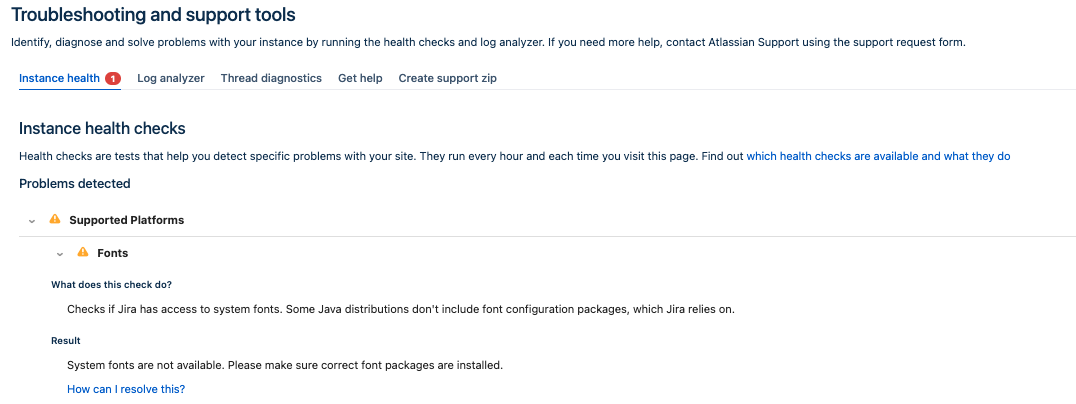Click the red notification badge on Instance health
1076x404 pixels.
coord(113,78)
